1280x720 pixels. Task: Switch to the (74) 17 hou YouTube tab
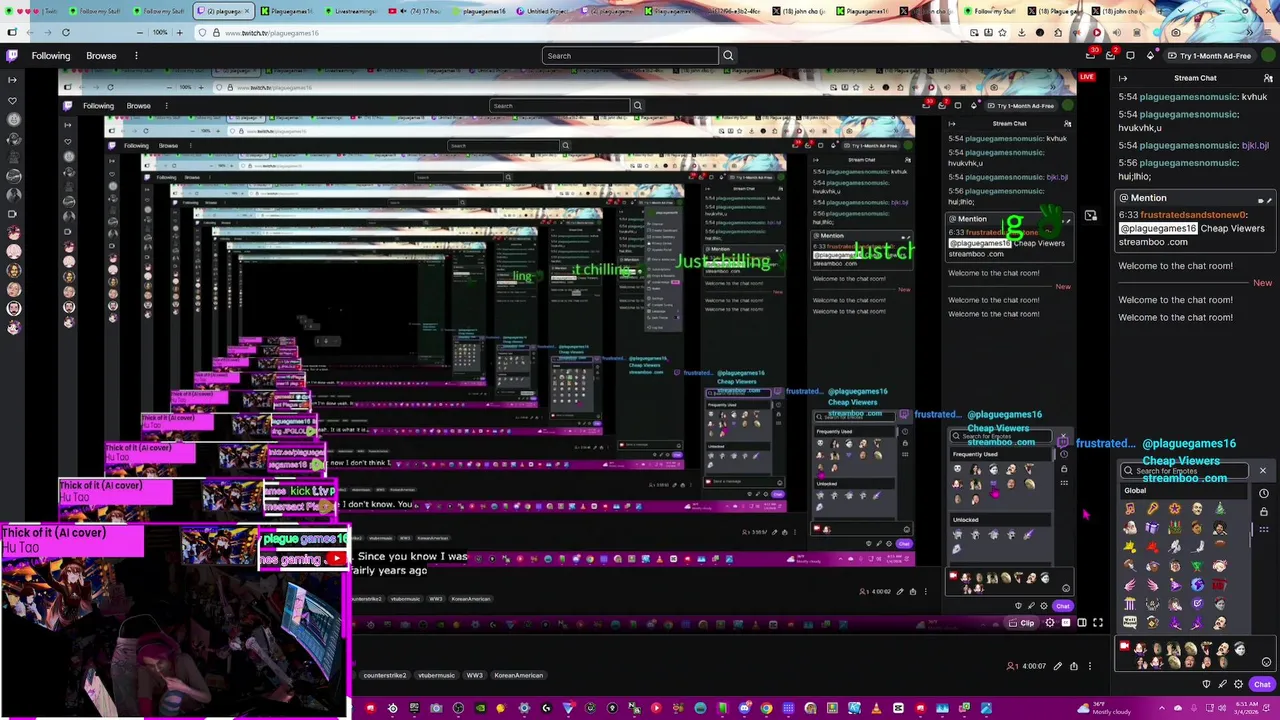pos(414,11)
